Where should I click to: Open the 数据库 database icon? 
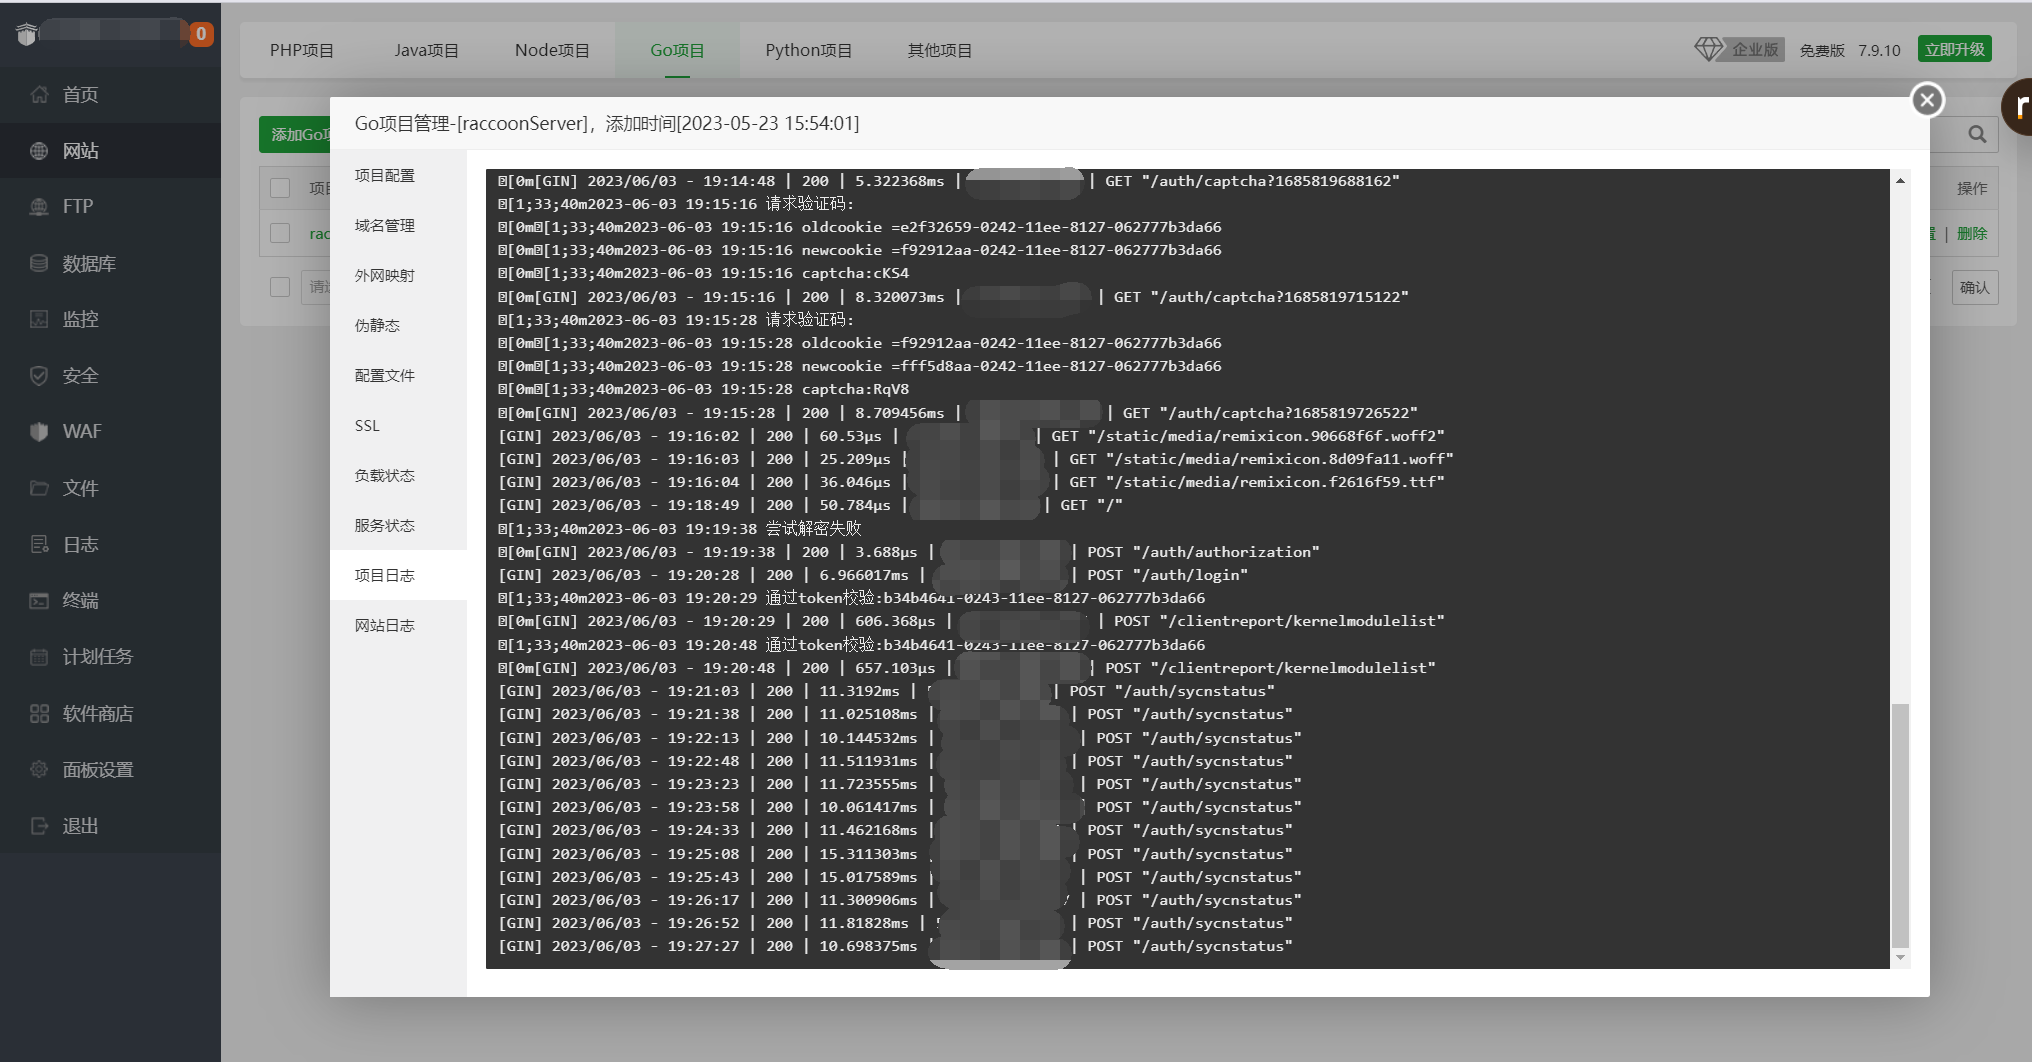39,263
